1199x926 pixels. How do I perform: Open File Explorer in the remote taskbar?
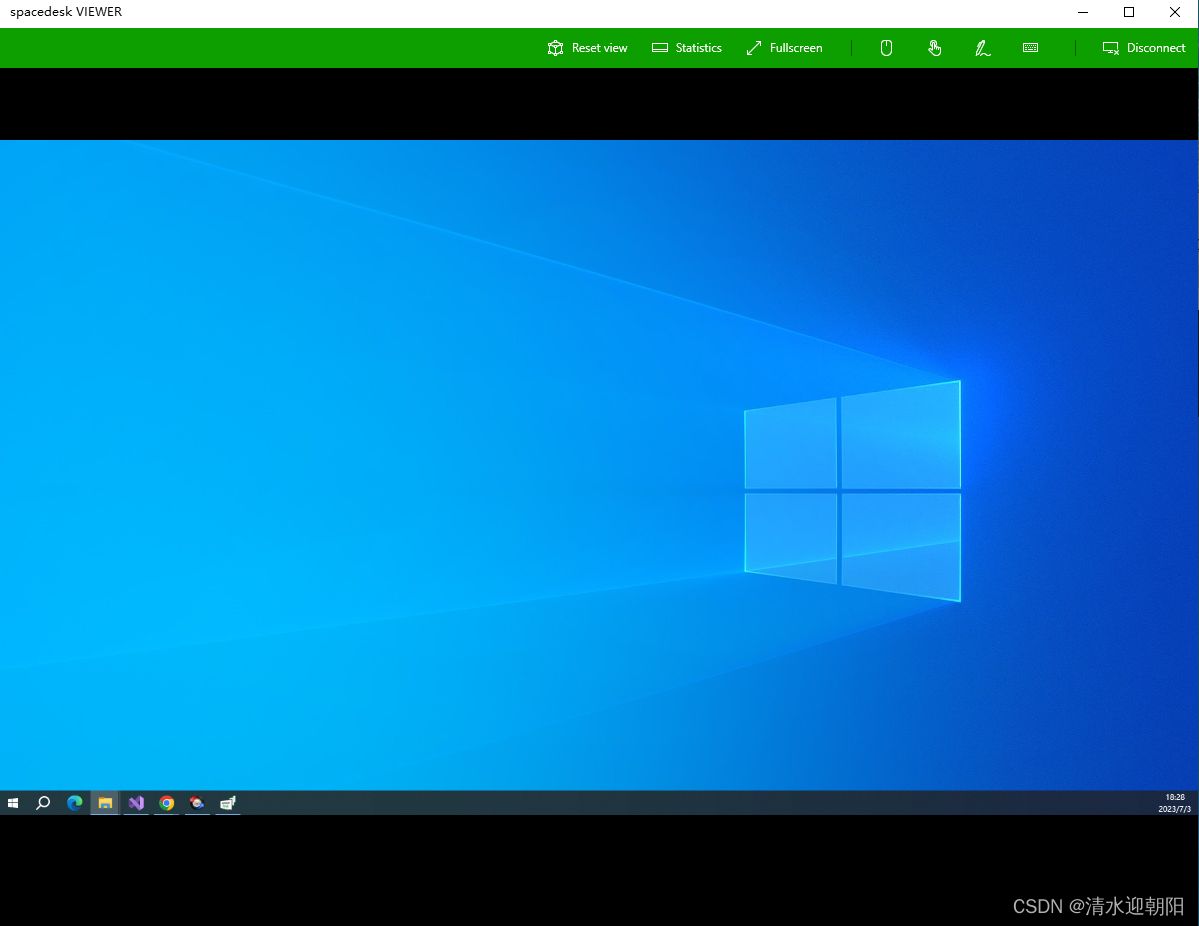105,802
